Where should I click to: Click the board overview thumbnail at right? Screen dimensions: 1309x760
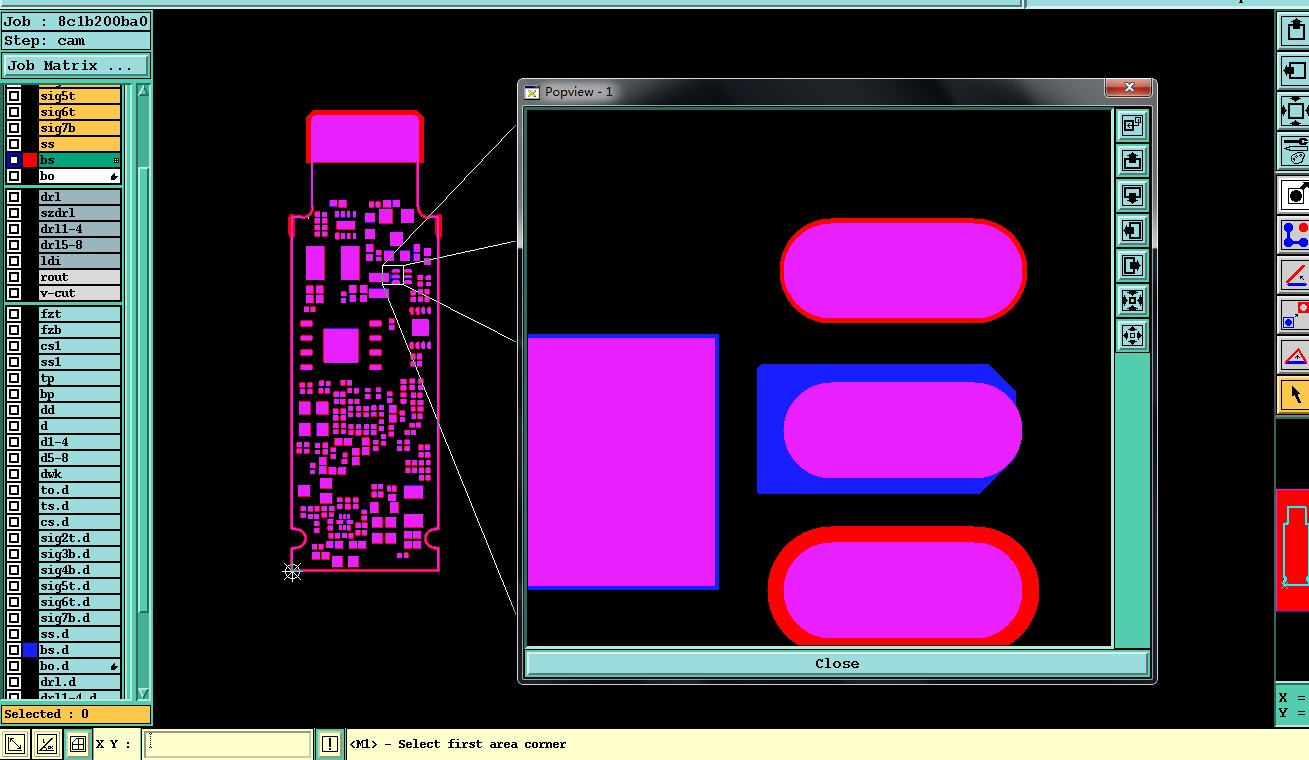click(x=1294, y=549)
